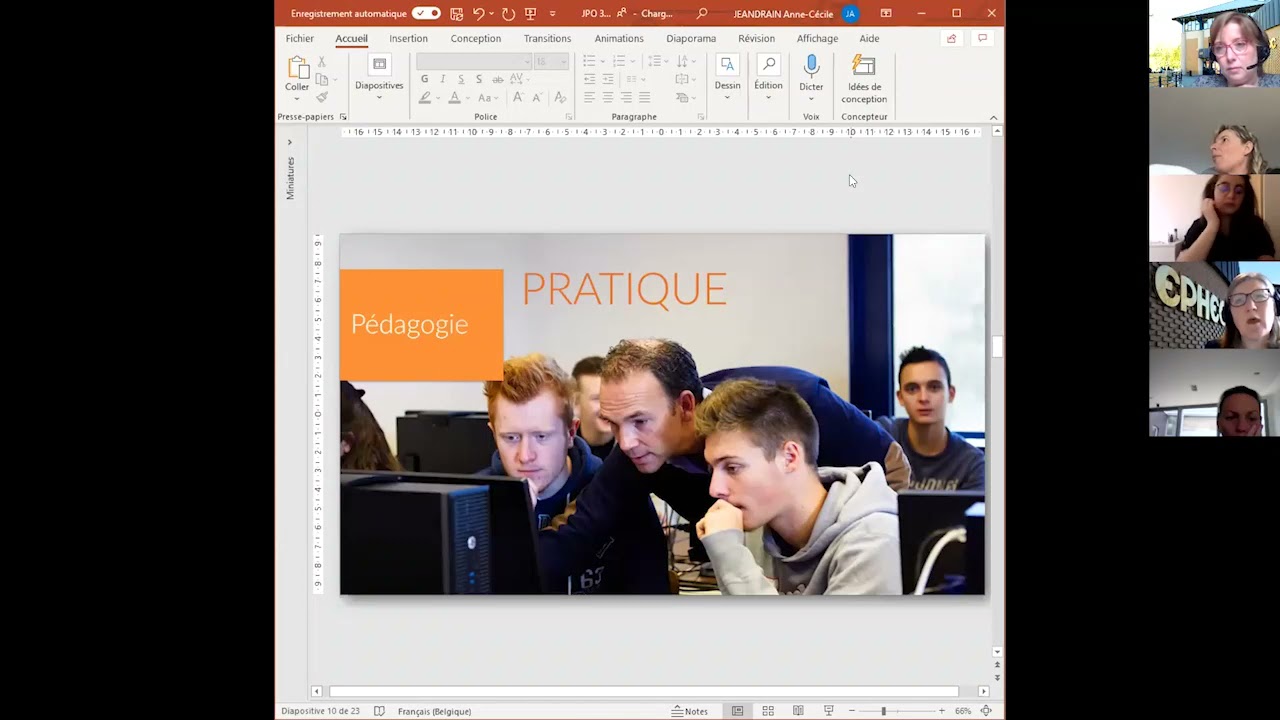Toggle bold (G) formatting
This screenshot has width=1280, height=720.
click(x=424, y=79)
